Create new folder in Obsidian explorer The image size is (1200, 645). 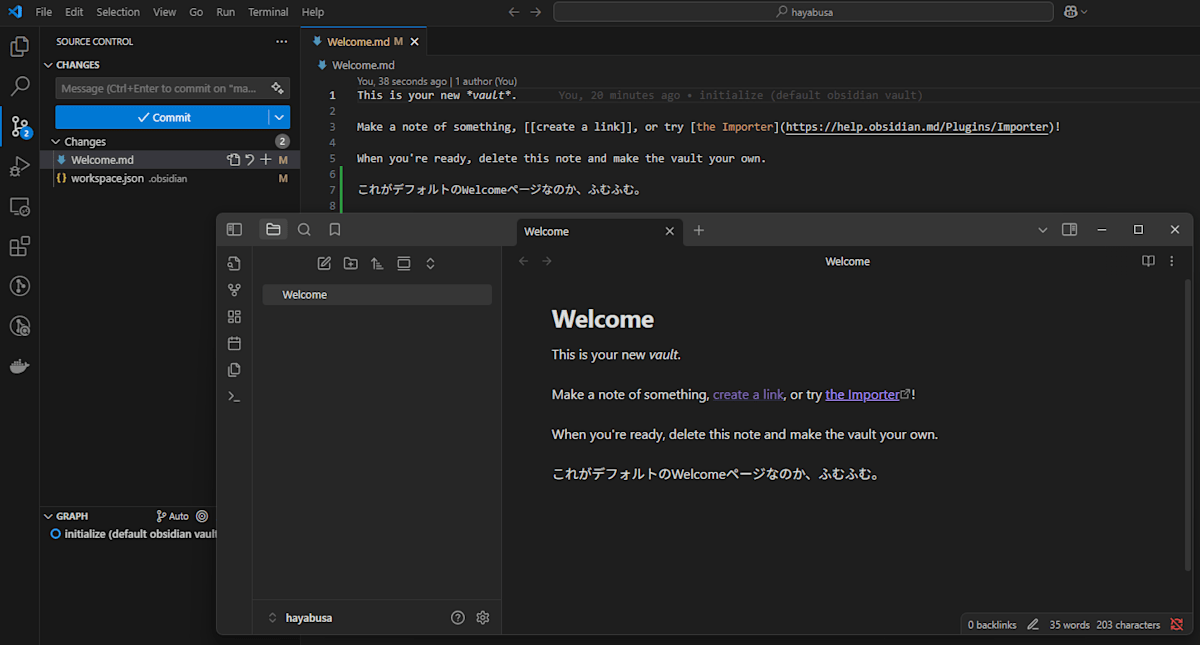(x=350, y=264)
